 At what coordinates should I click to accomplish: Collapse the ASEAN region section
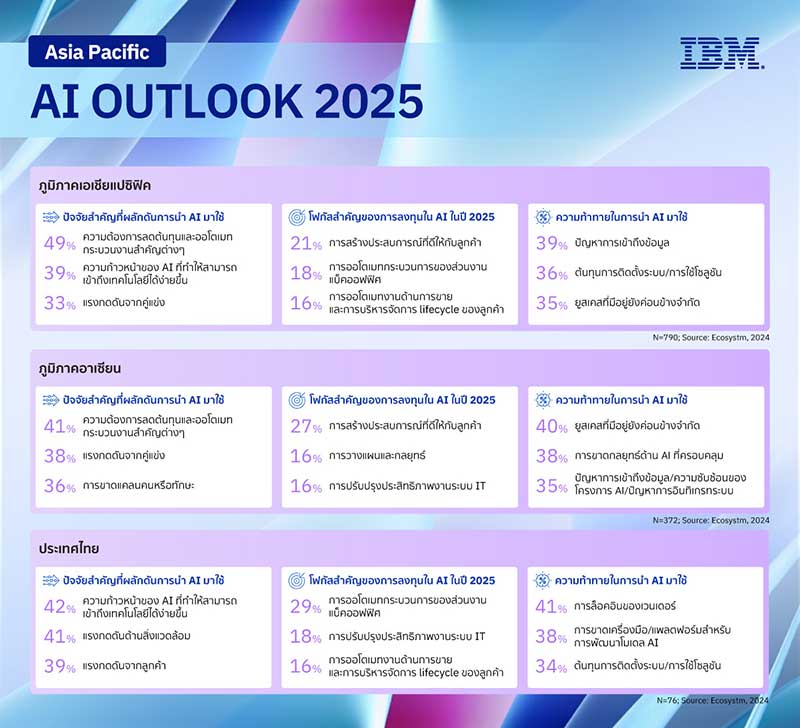coord(82,368)
